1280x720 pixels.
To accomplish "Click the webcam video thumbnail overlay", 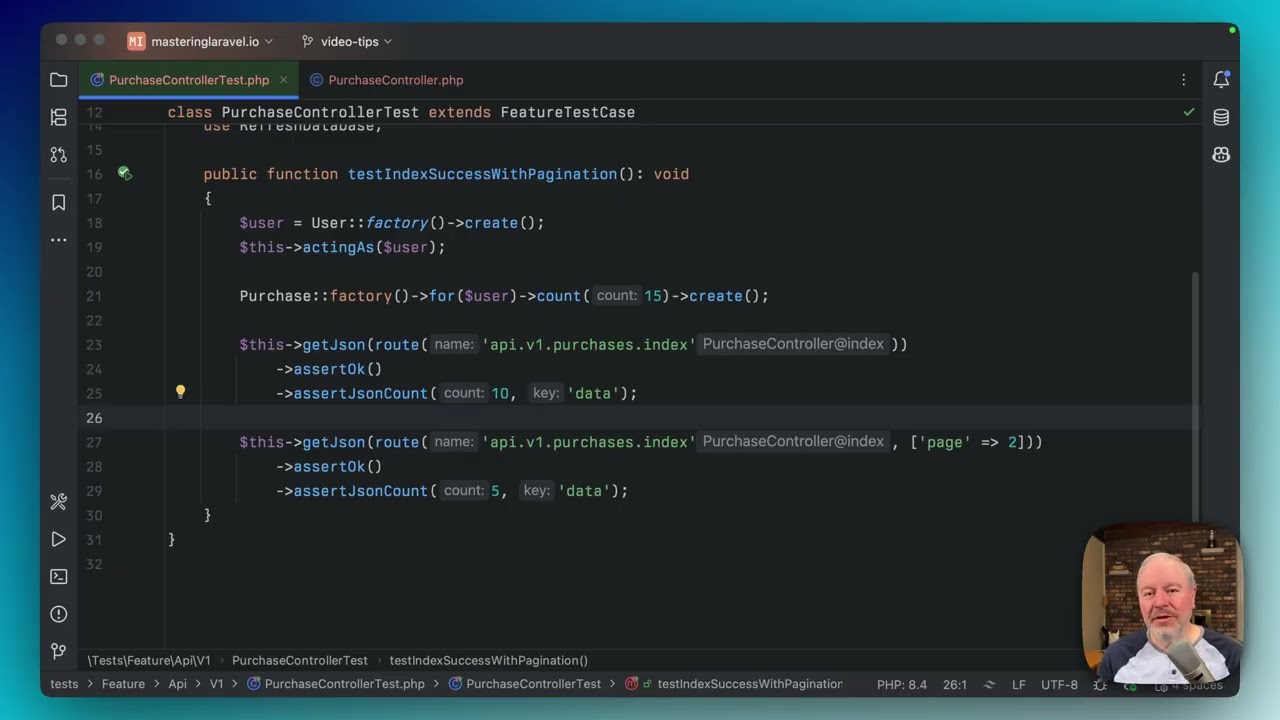I will click(1162, 603).
